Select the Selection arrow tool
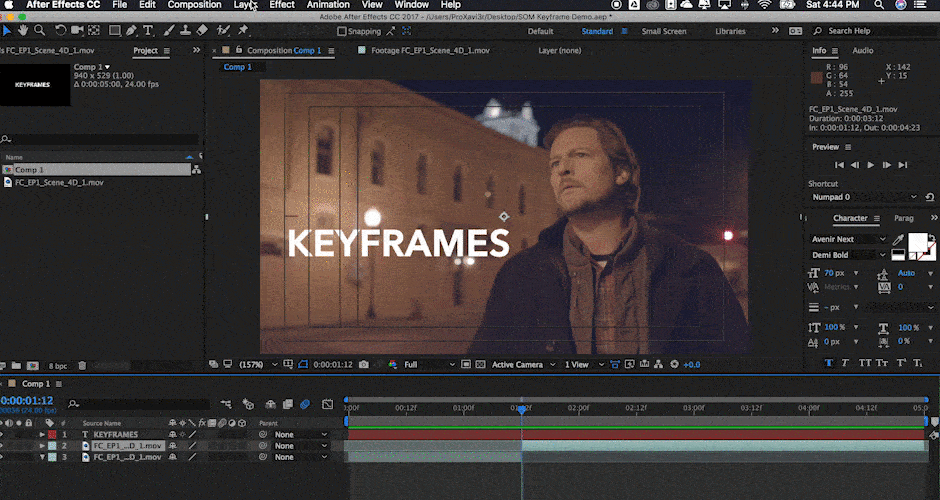Viewport: 940px width, 500px height. pyautogui.click(x=7, y=30)
